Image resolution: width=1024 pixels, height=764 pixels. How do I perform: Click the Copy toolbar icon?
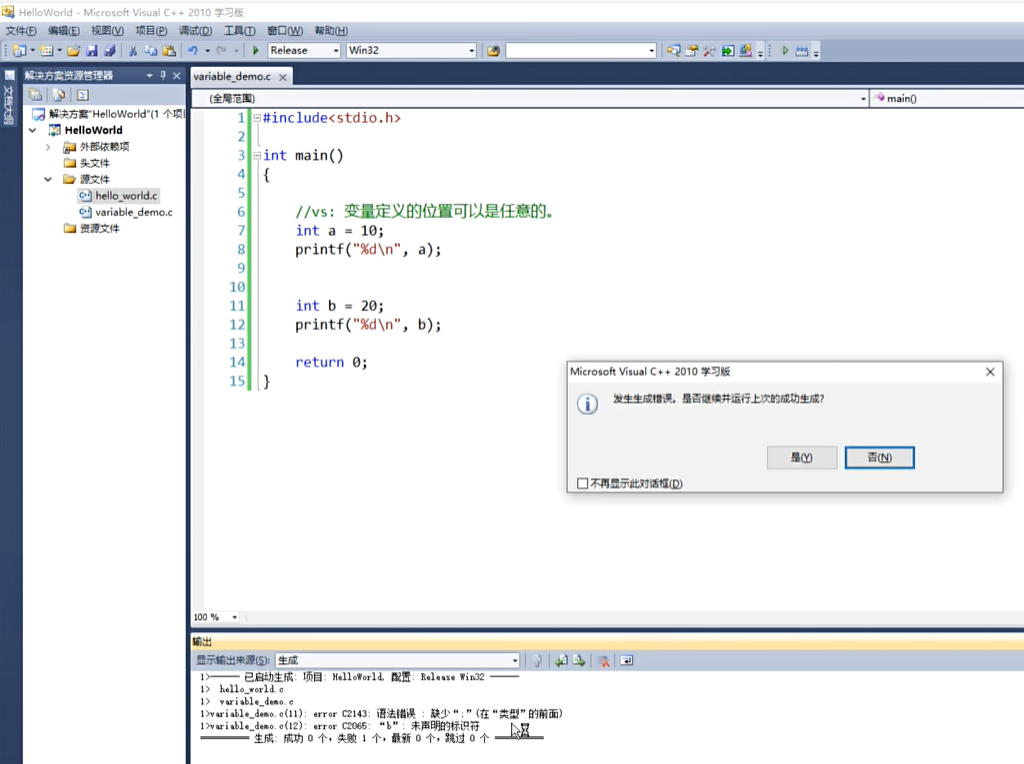(151, 50)
